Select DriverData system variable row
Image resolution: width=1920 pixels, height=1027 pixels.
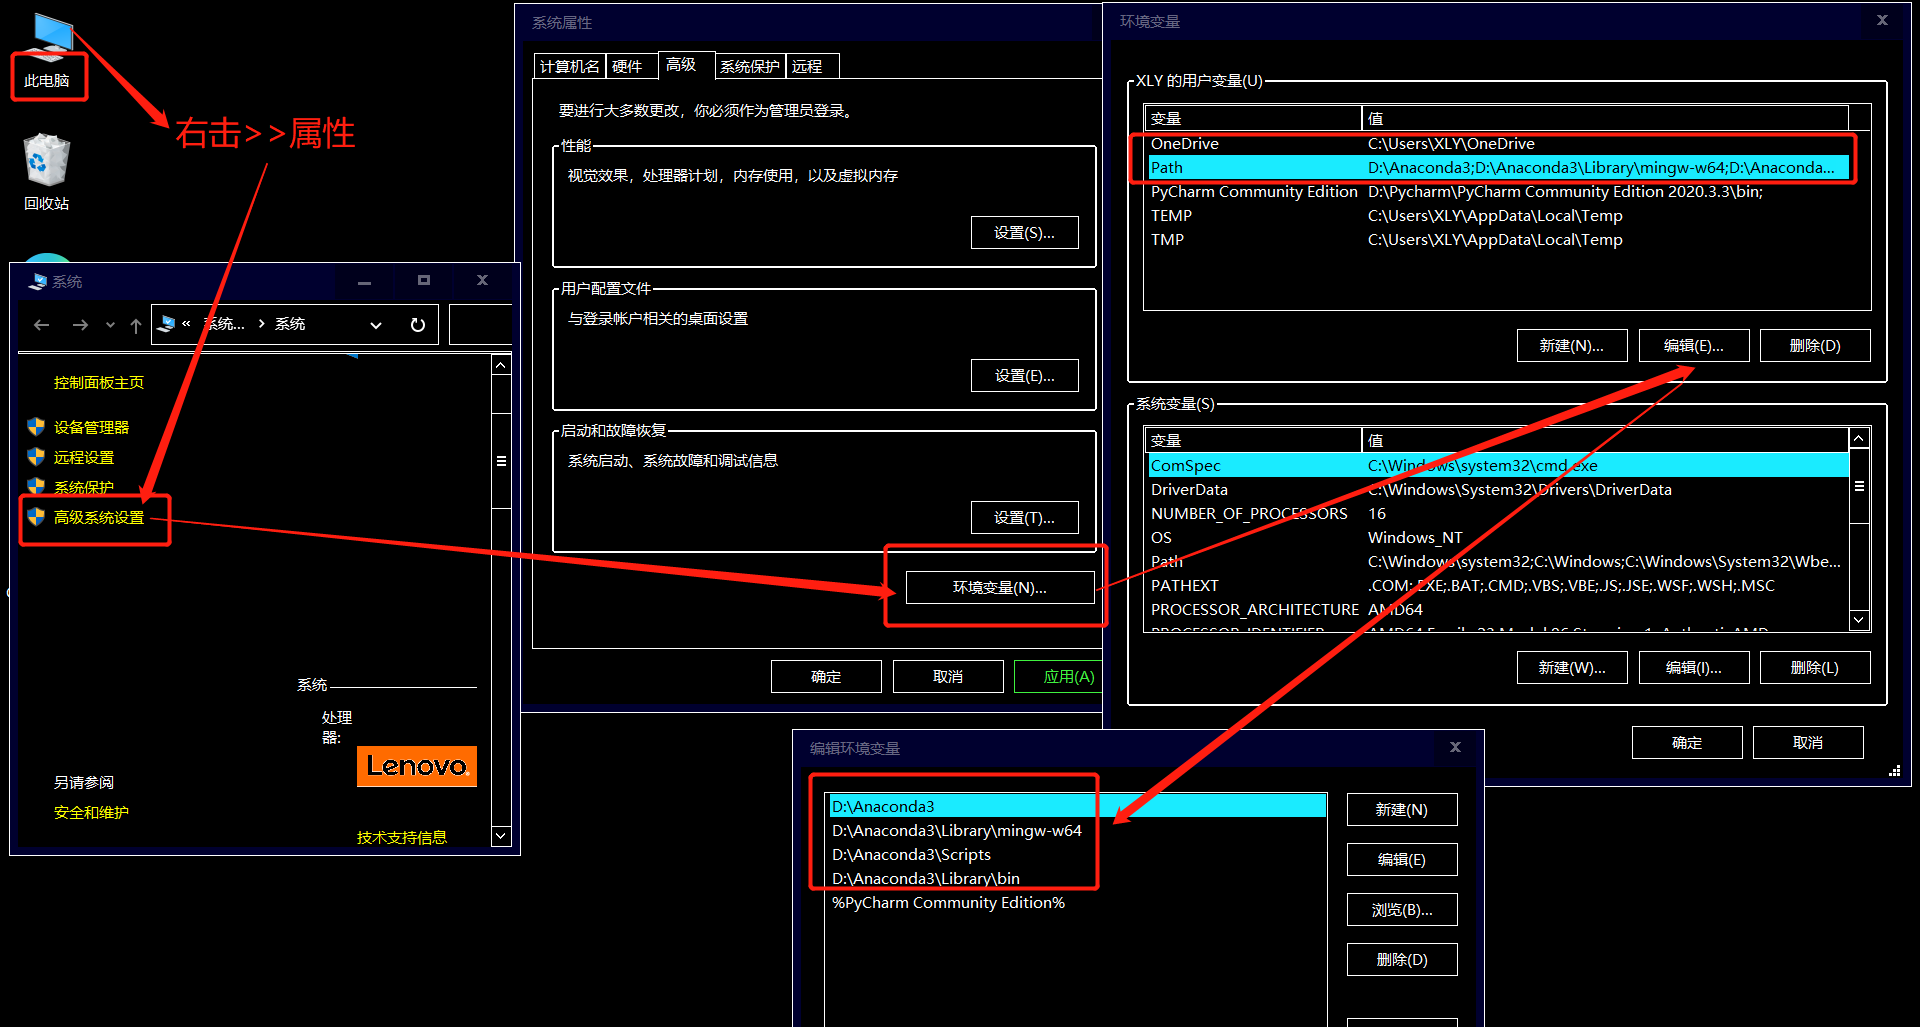[1498, 490]
